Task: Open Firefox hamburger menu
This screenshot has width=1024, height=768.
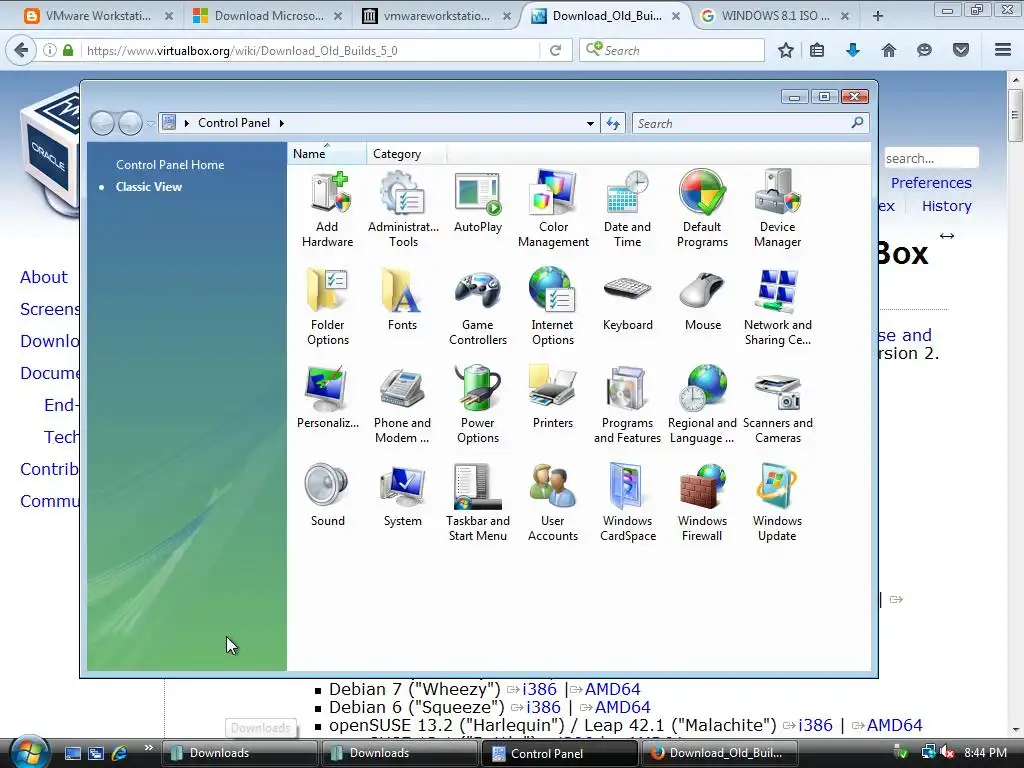Action: [x=1003, y=50]
